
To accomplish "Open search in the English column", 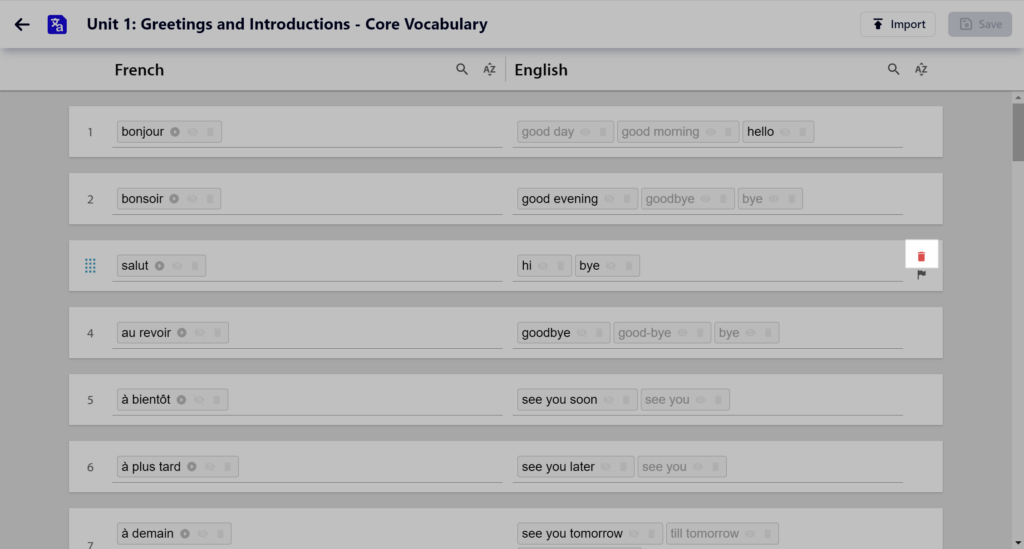I will coord(893,69).
